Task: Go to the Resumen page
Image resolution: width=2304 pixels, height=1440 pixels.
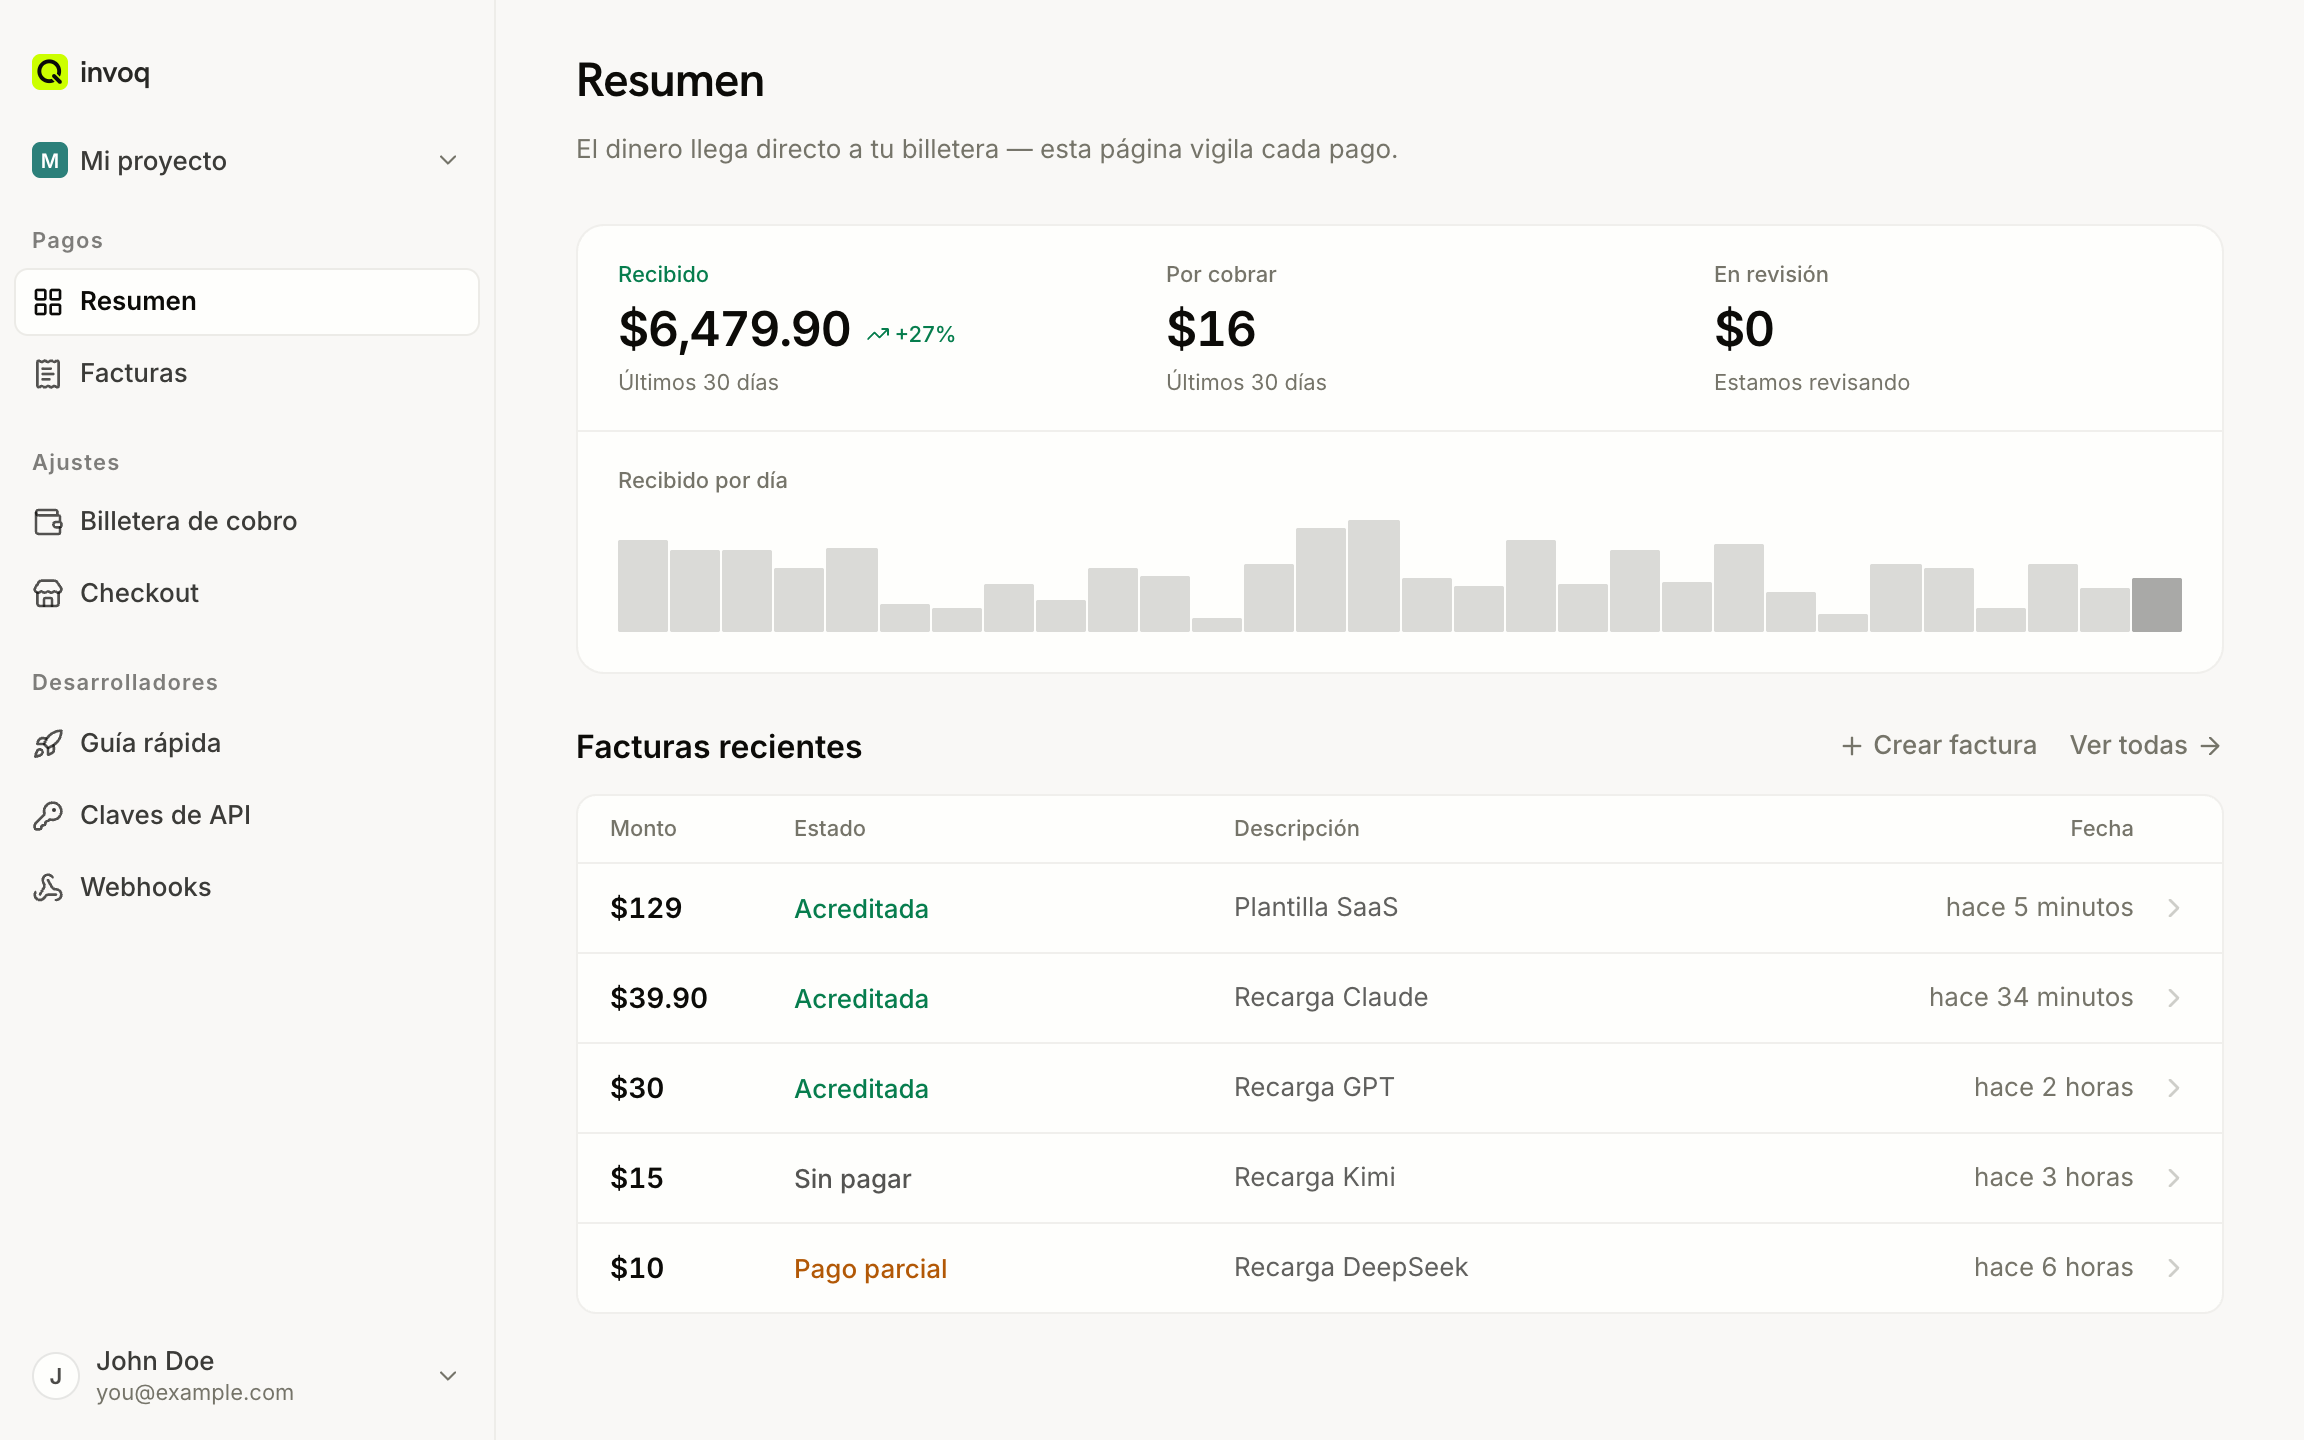Action: [x=247, y=301]
